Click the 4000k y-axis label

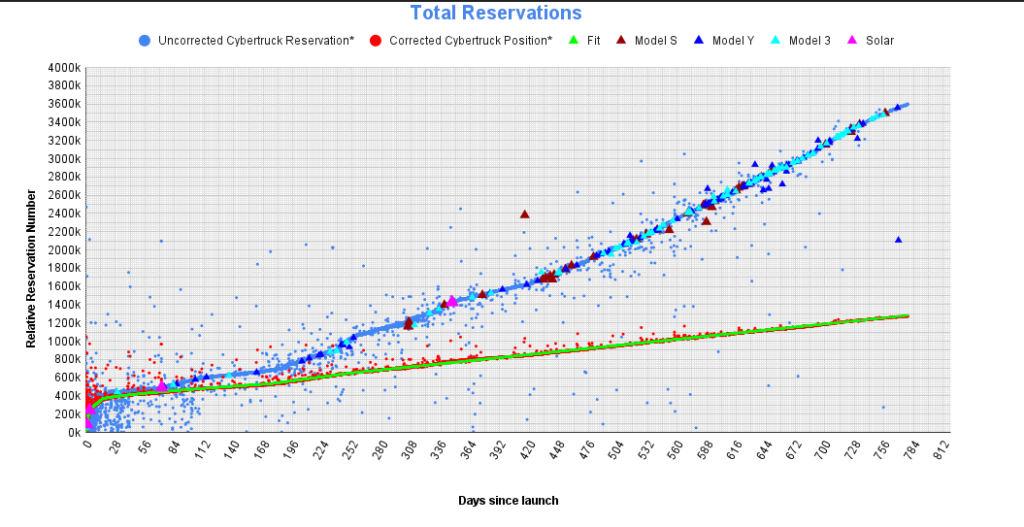coord(64,68)
